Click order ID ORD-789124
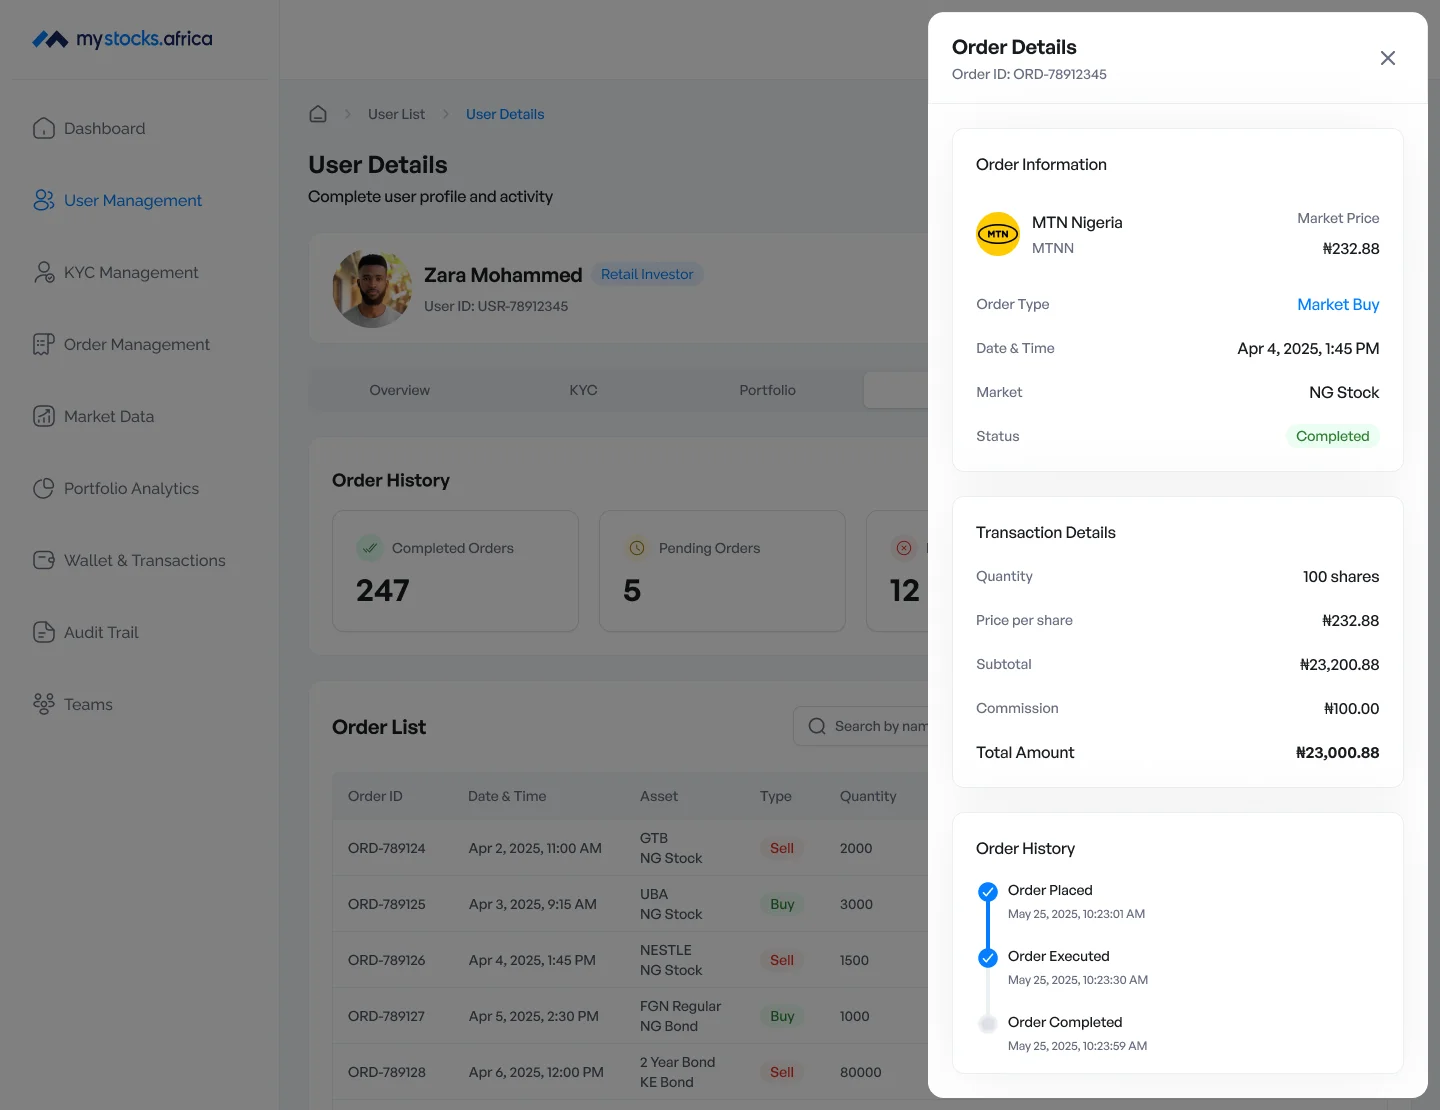The height and width of the screenshot is (1110, 1440). pyautogui.click(x=387, y=848)
